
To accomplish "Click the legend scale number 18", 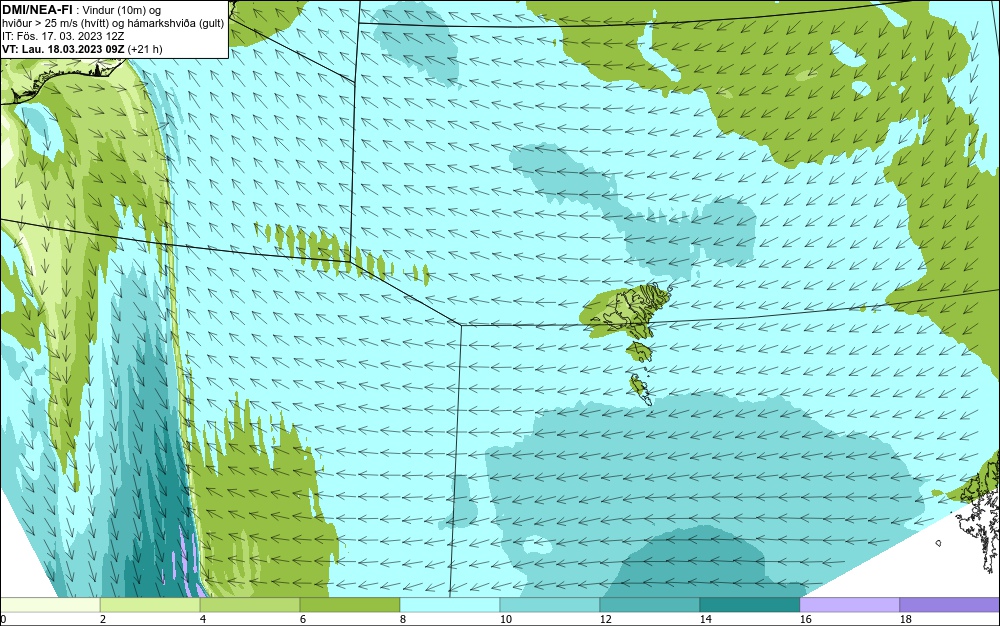I will [906, 619].
